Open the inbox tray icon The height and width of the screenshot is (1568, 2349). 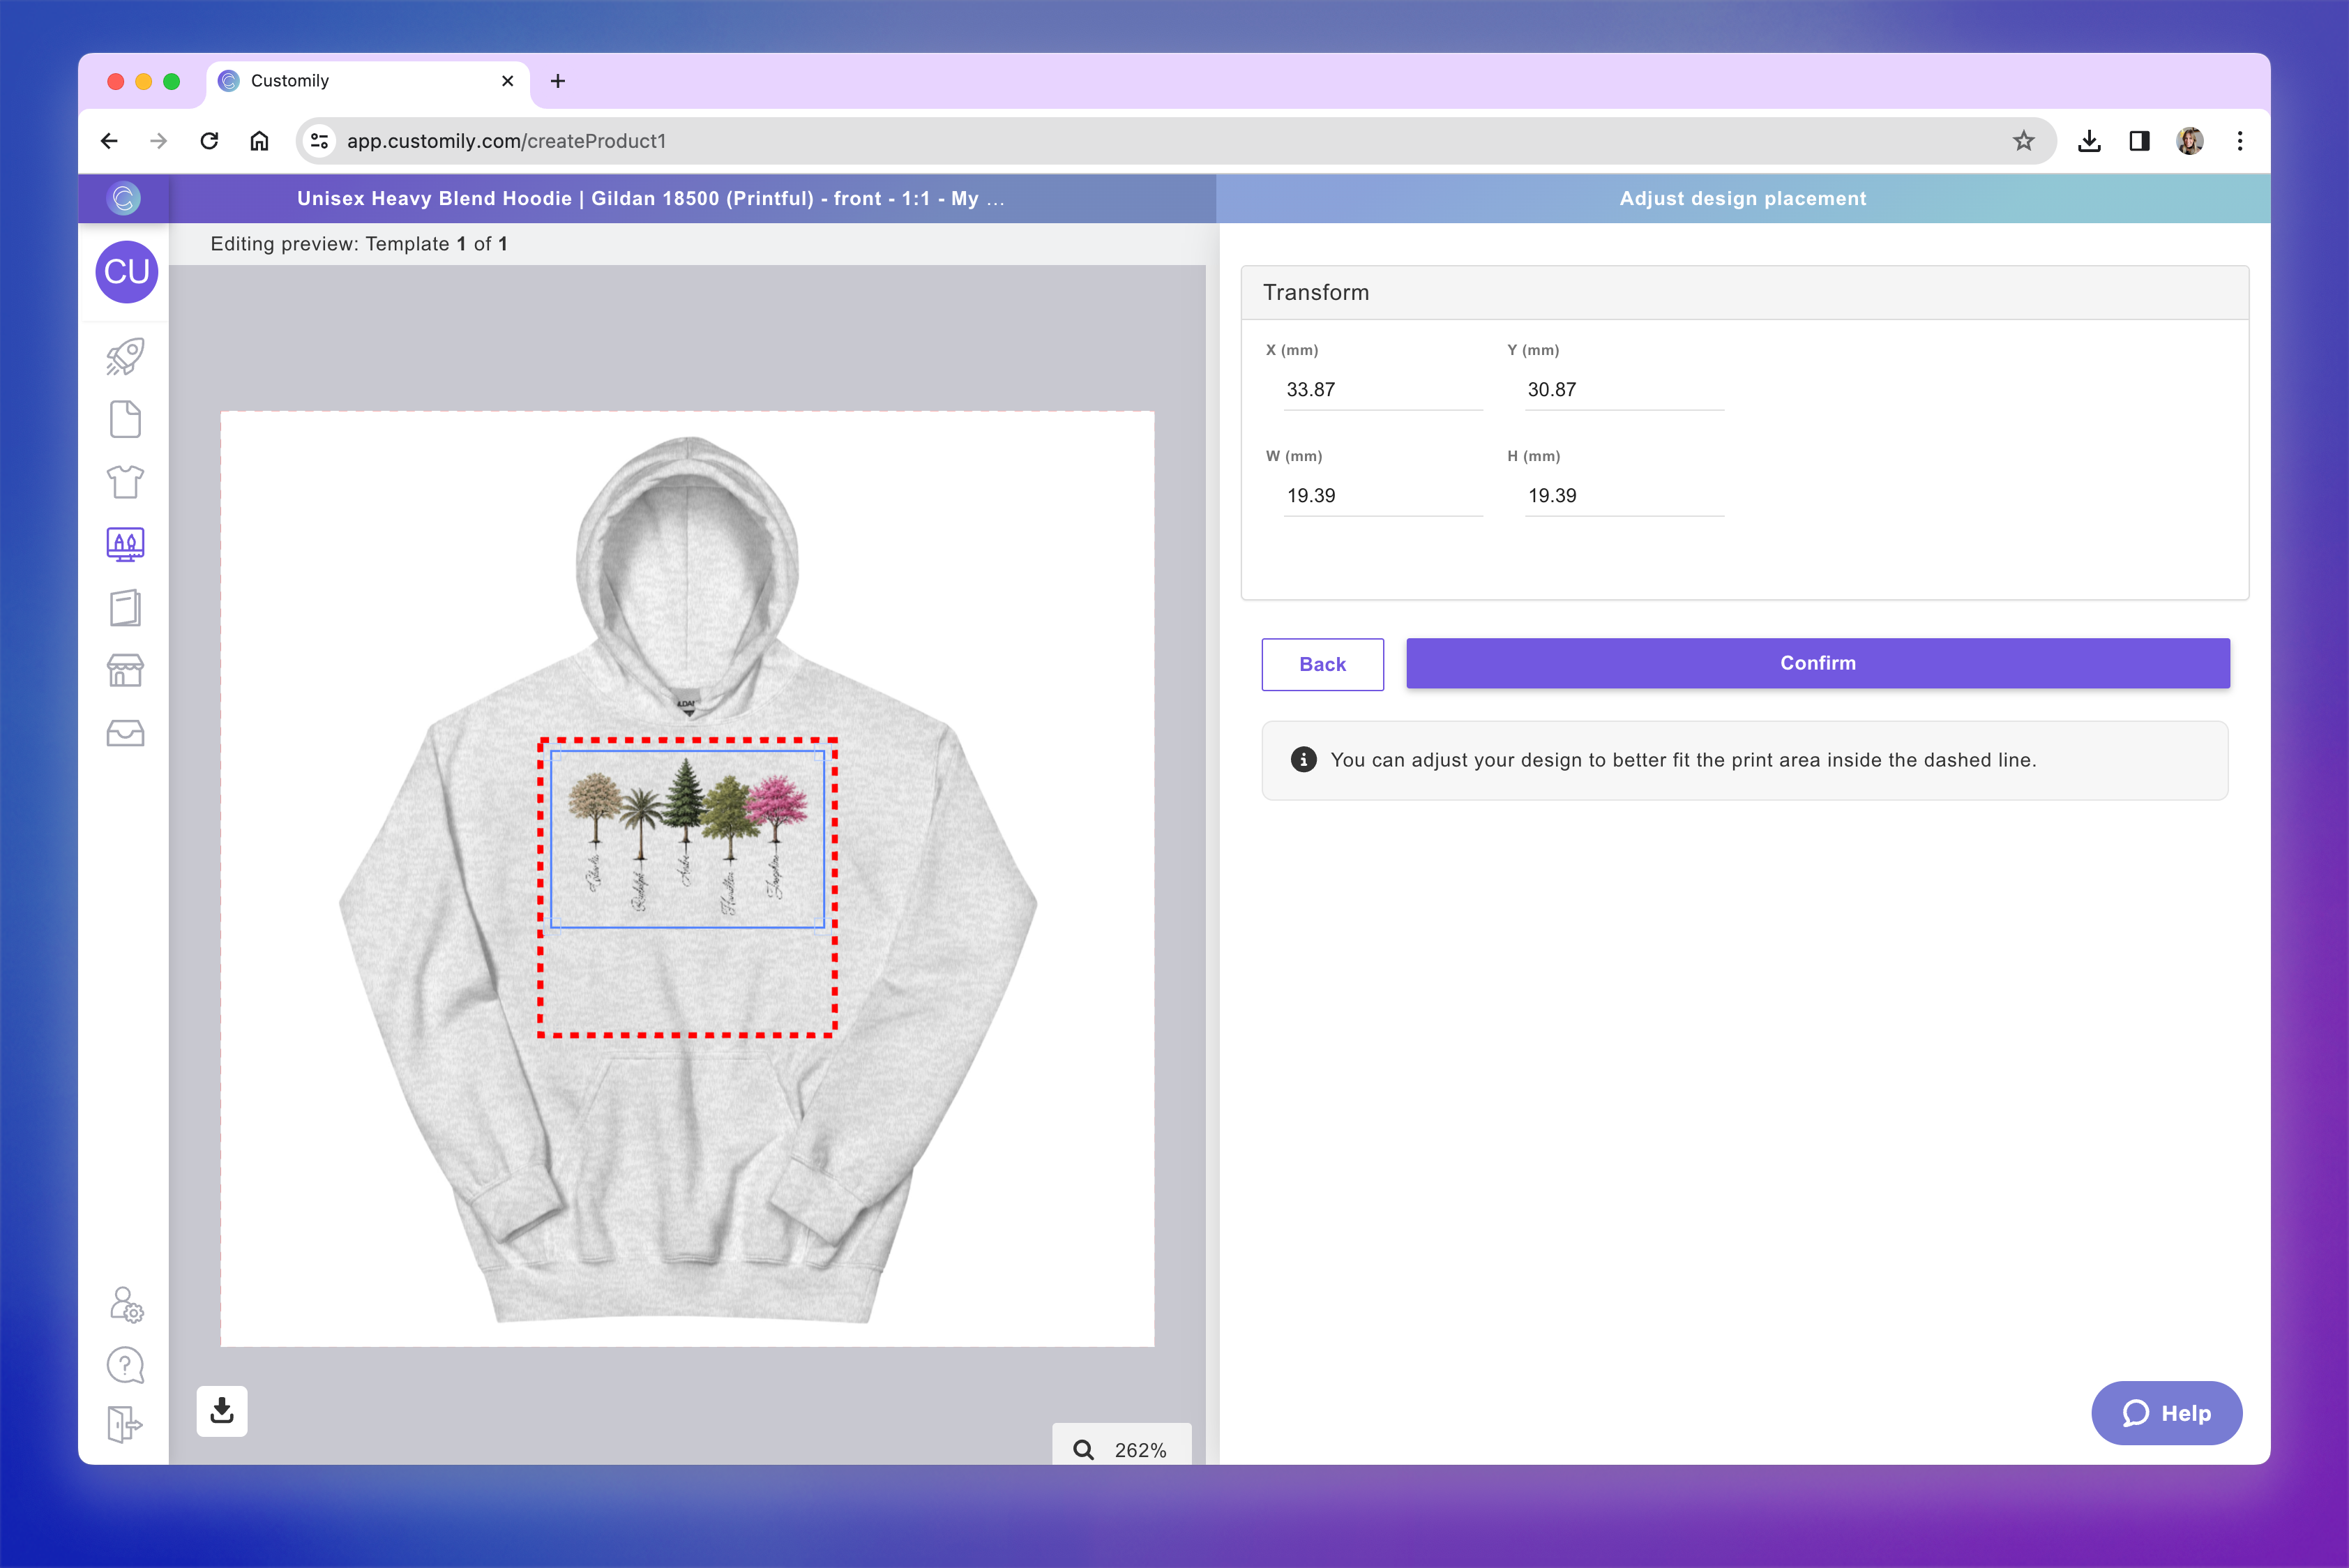[125, 733]
